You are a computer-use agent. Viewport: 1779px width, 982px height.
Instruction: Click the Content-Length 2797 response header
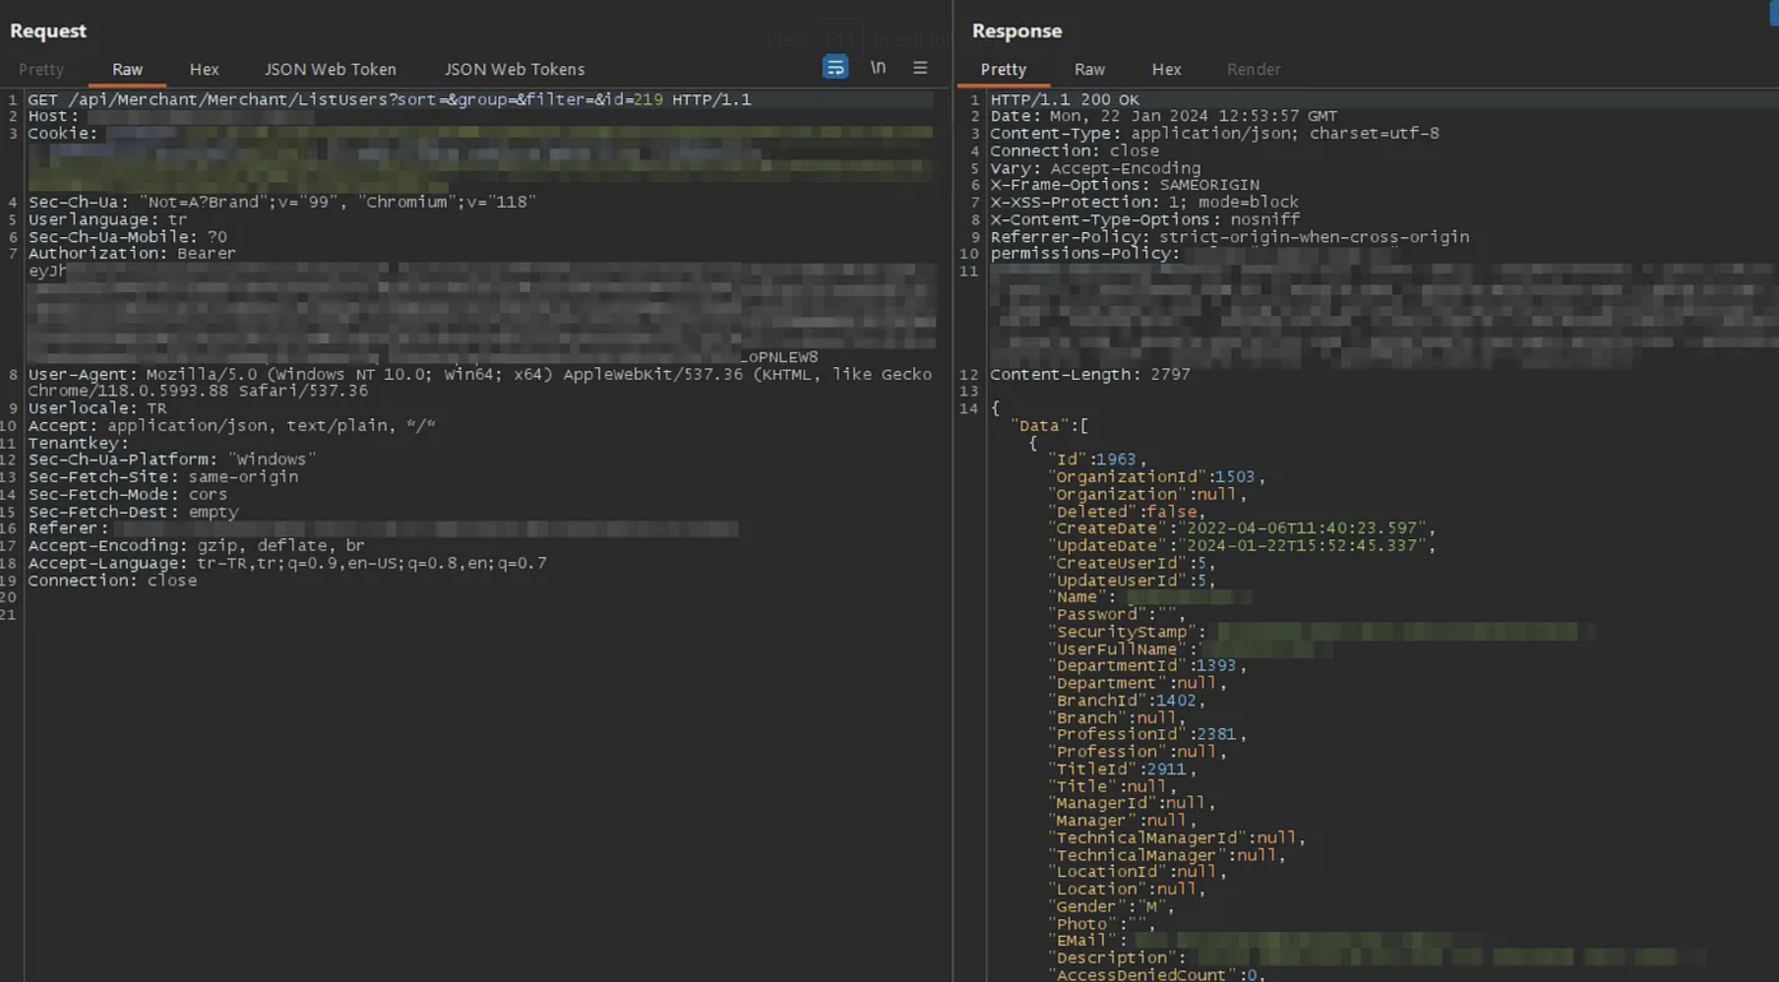(x=1090, y=375)
